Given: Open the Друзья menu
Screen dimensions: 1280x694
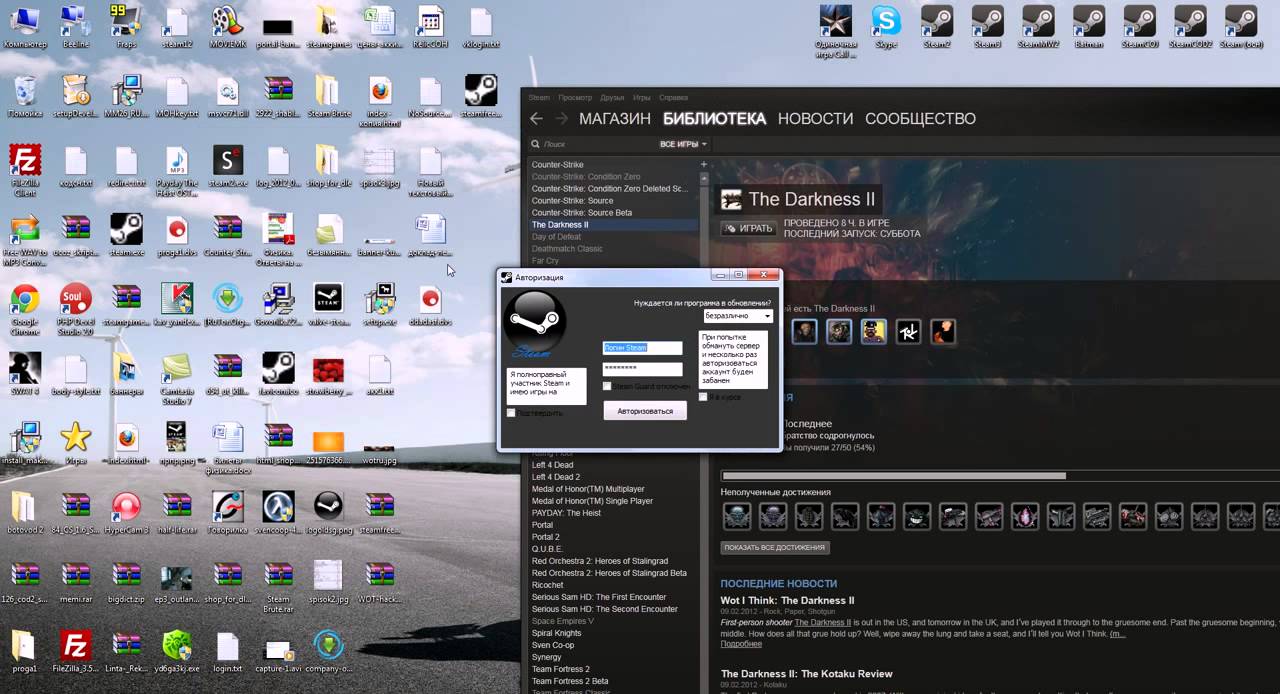Looking at the screenshot, I should tap(612, 98).
